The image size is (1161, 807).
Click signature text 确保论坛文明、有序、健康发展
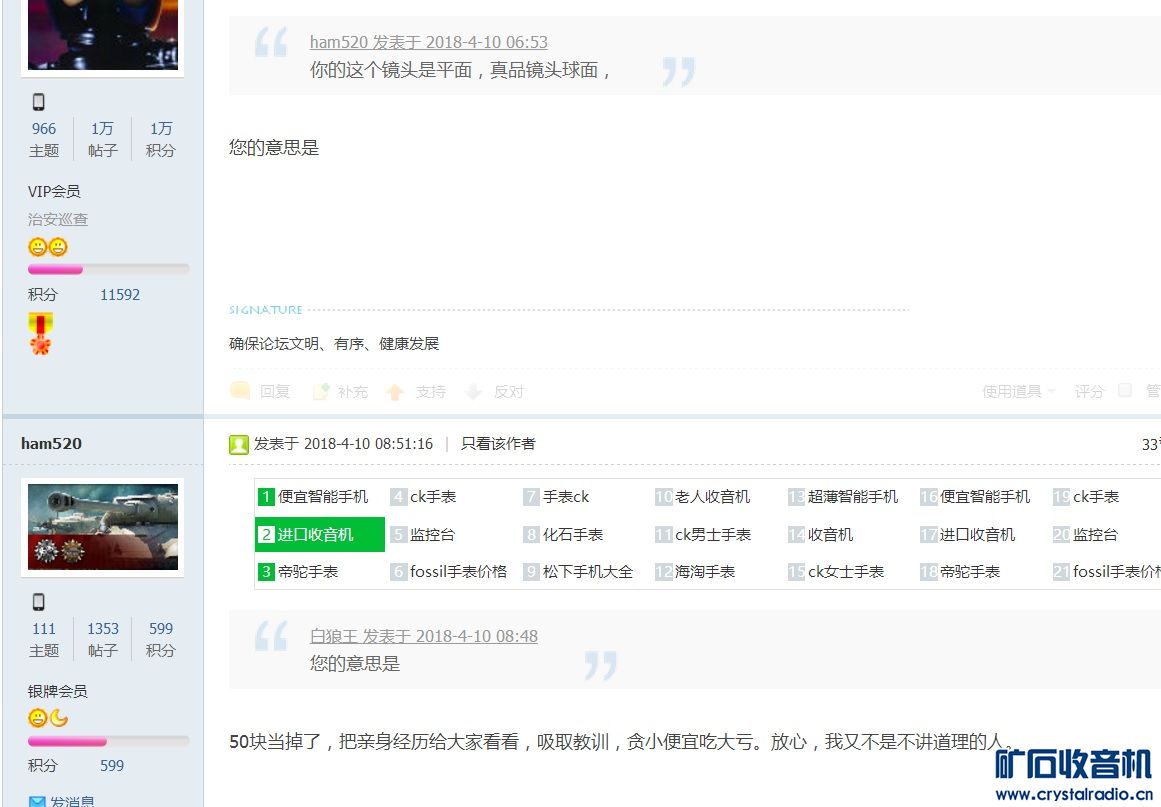(x=334, y=344)
